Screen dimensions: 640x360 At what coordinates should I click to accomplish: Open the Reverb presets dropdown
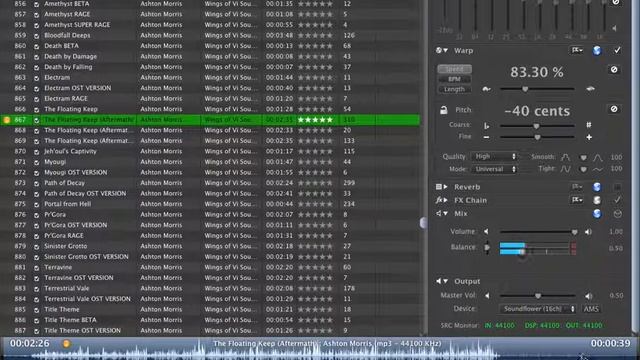click(577, 187)
